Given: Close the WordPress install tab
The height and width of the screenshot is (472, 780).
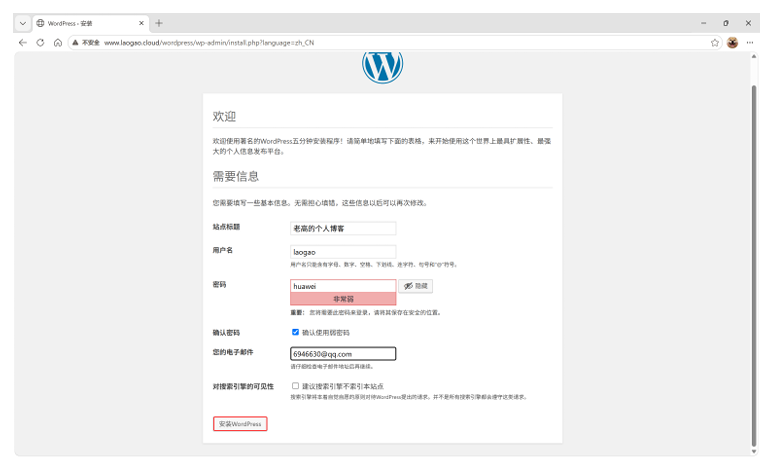Looking at the screenshot, I should coord(141,23).
